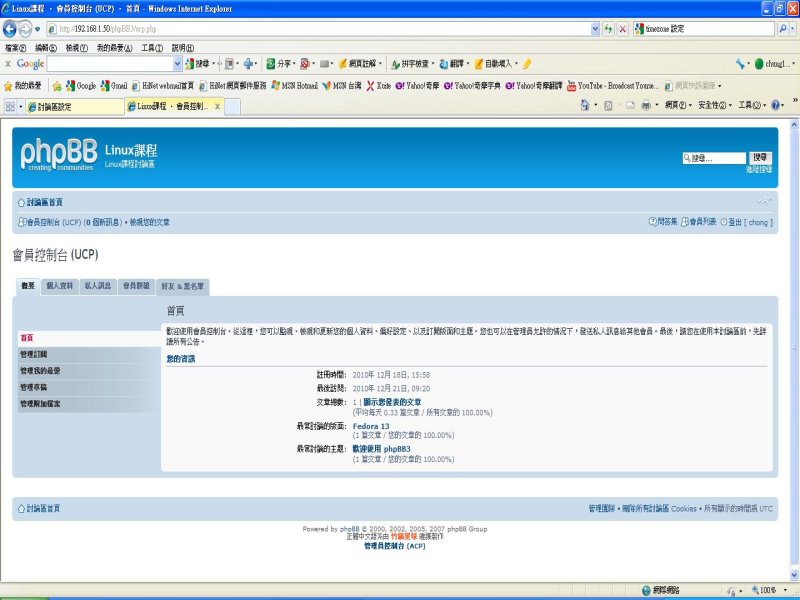Open the 檢視(V) menu
This screenshot has height=600, width=800.
point(77,48)
